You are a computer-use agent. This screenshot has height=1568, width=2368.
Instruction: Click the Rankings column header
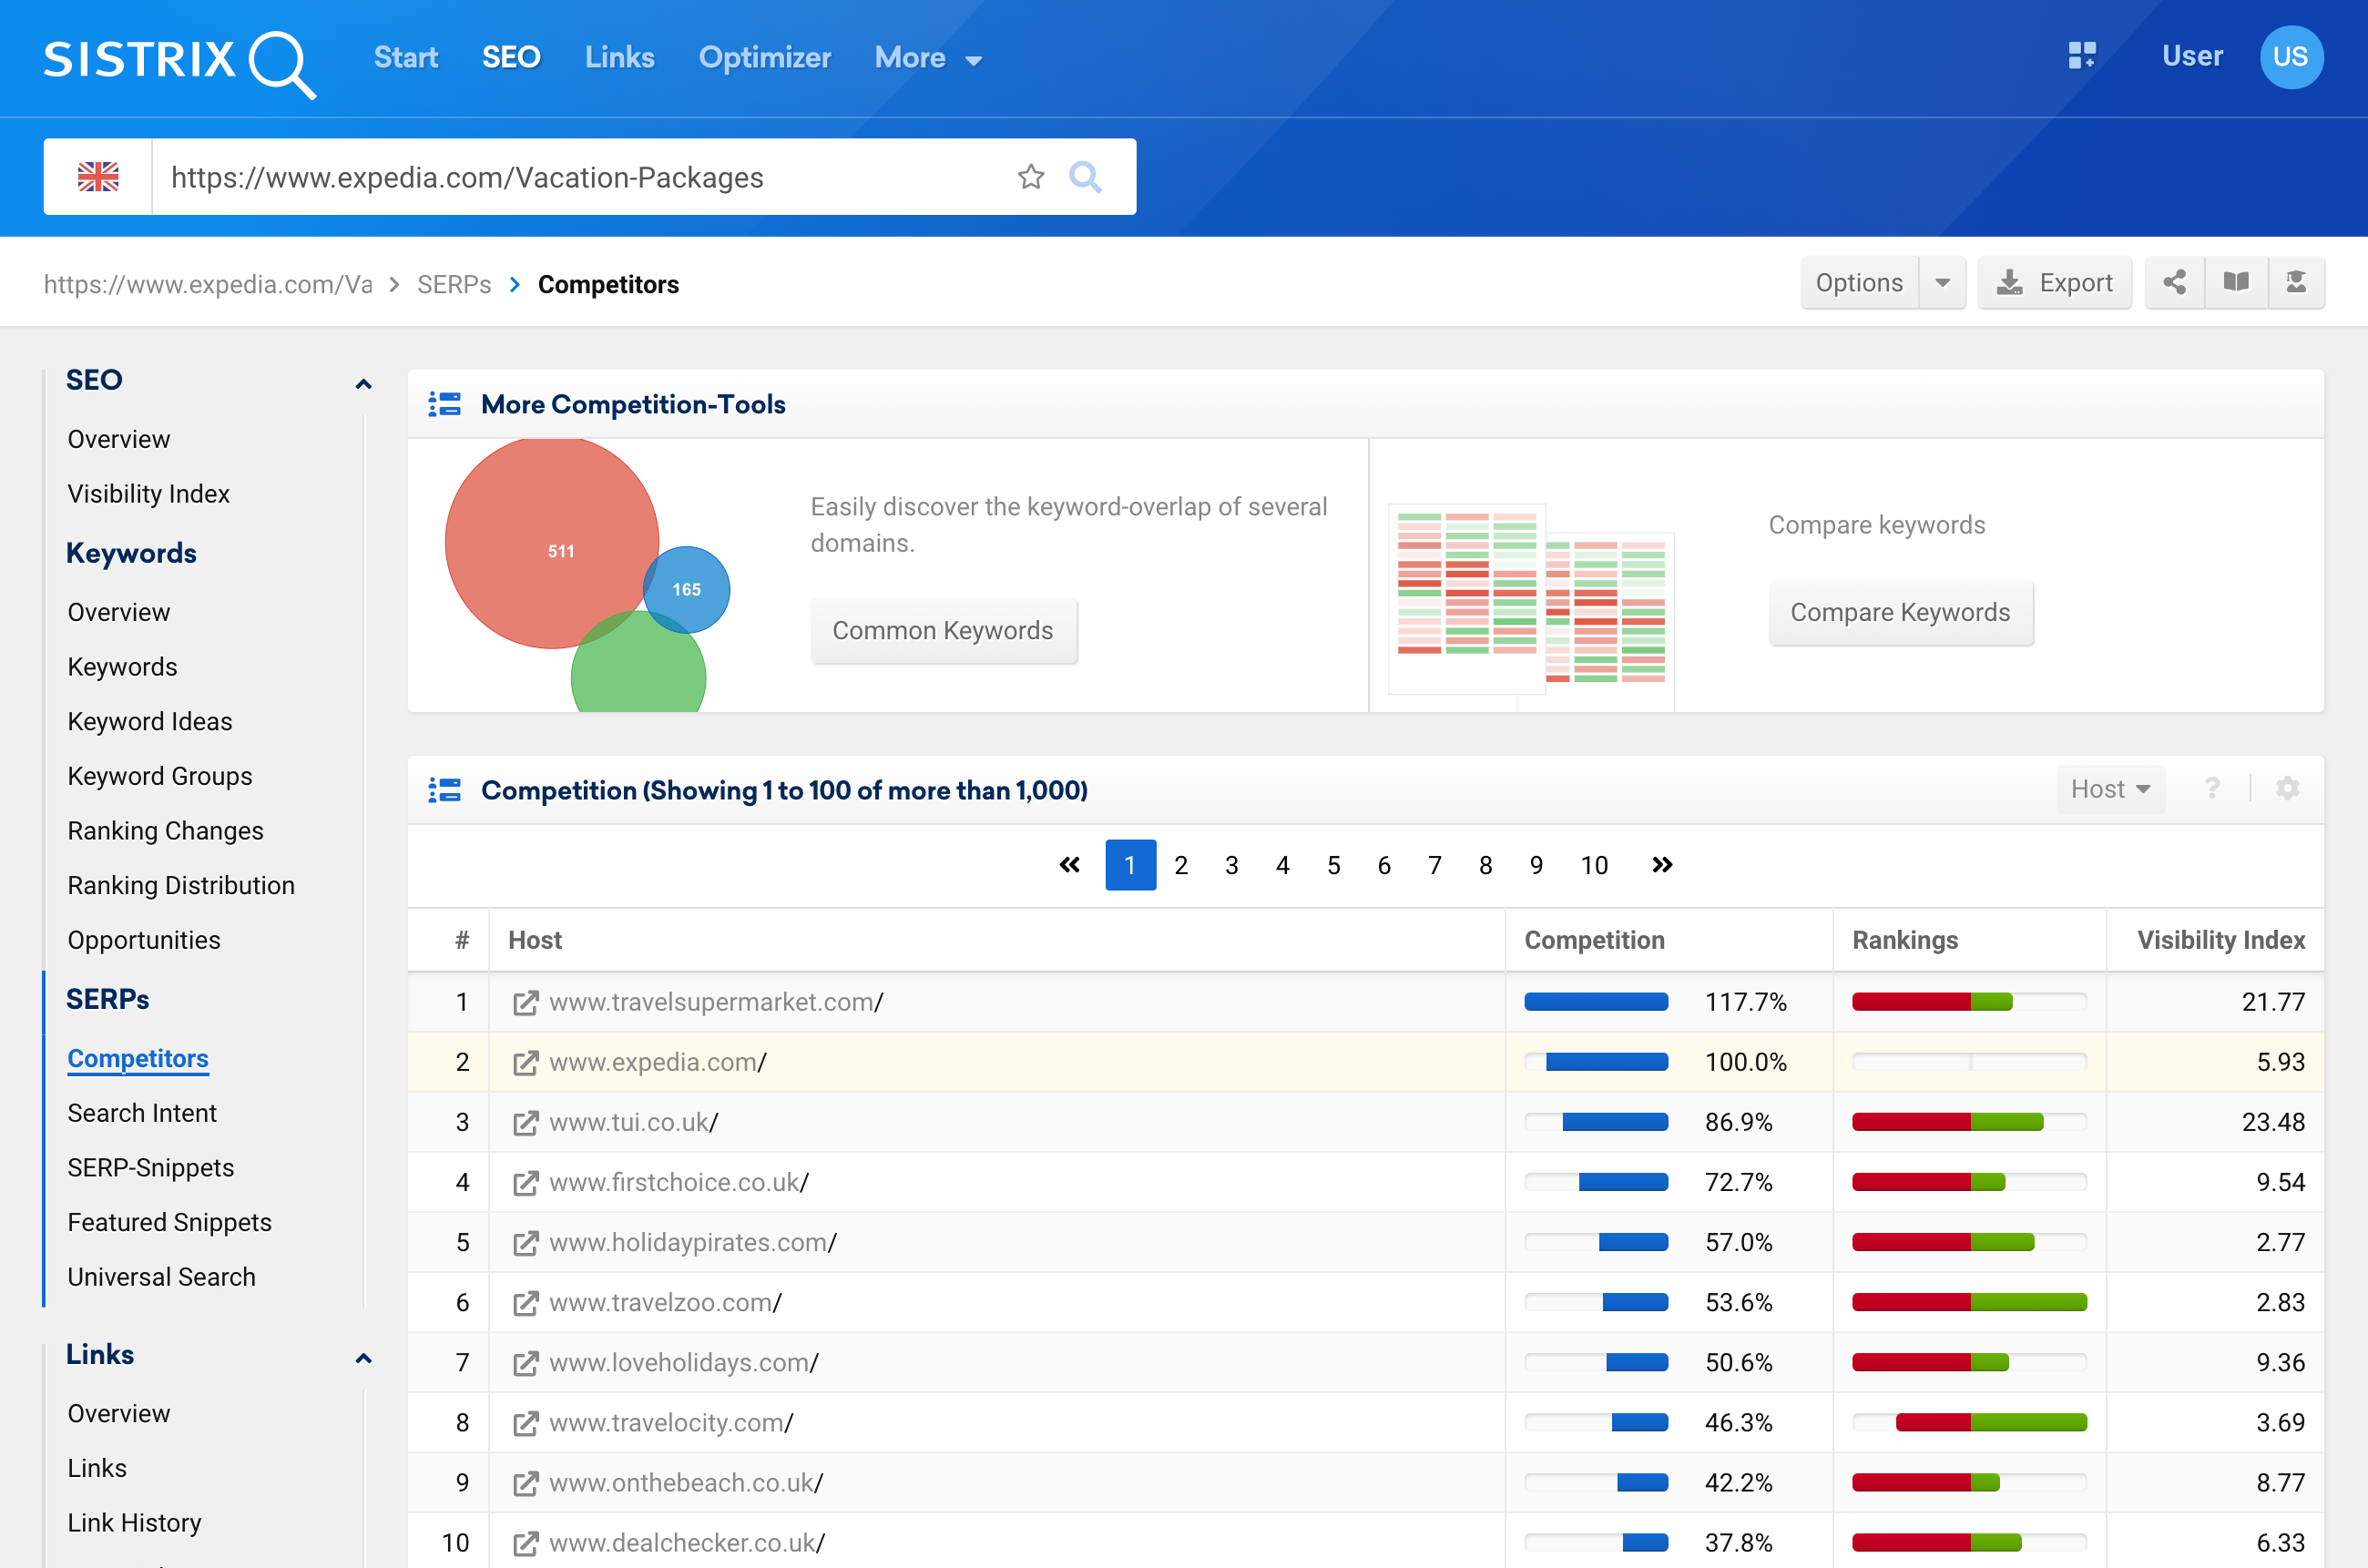pos(1905,940)
